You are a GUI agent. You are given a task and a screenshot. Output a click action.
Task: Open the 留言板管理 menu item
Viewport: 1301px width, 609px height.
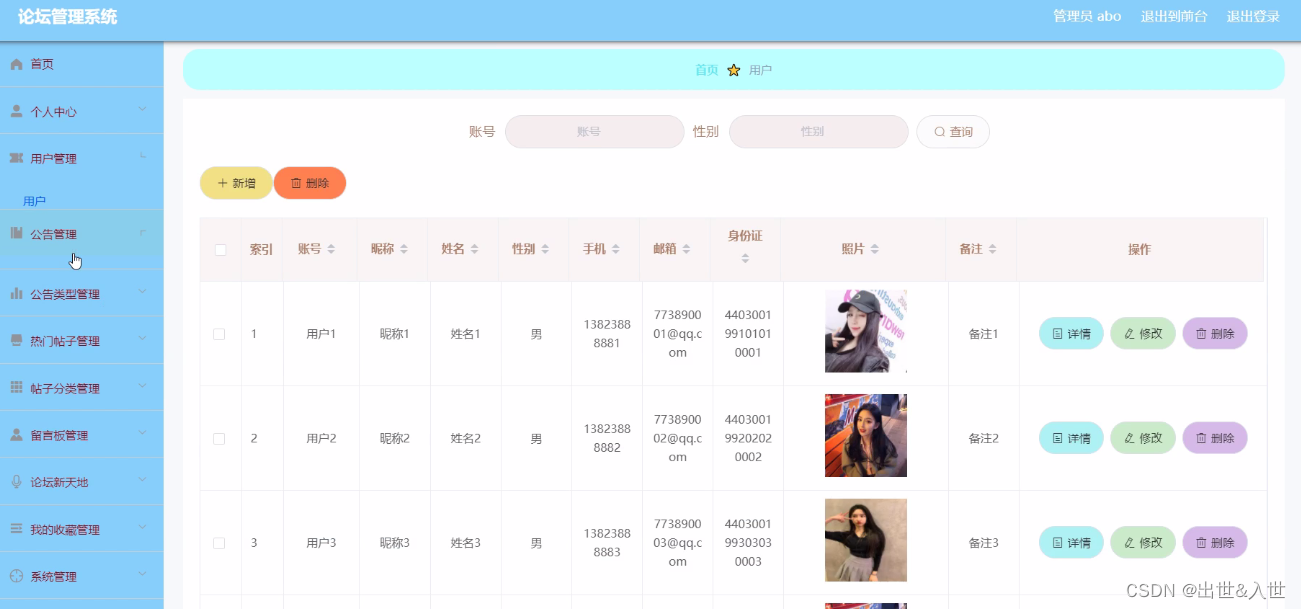60,435
